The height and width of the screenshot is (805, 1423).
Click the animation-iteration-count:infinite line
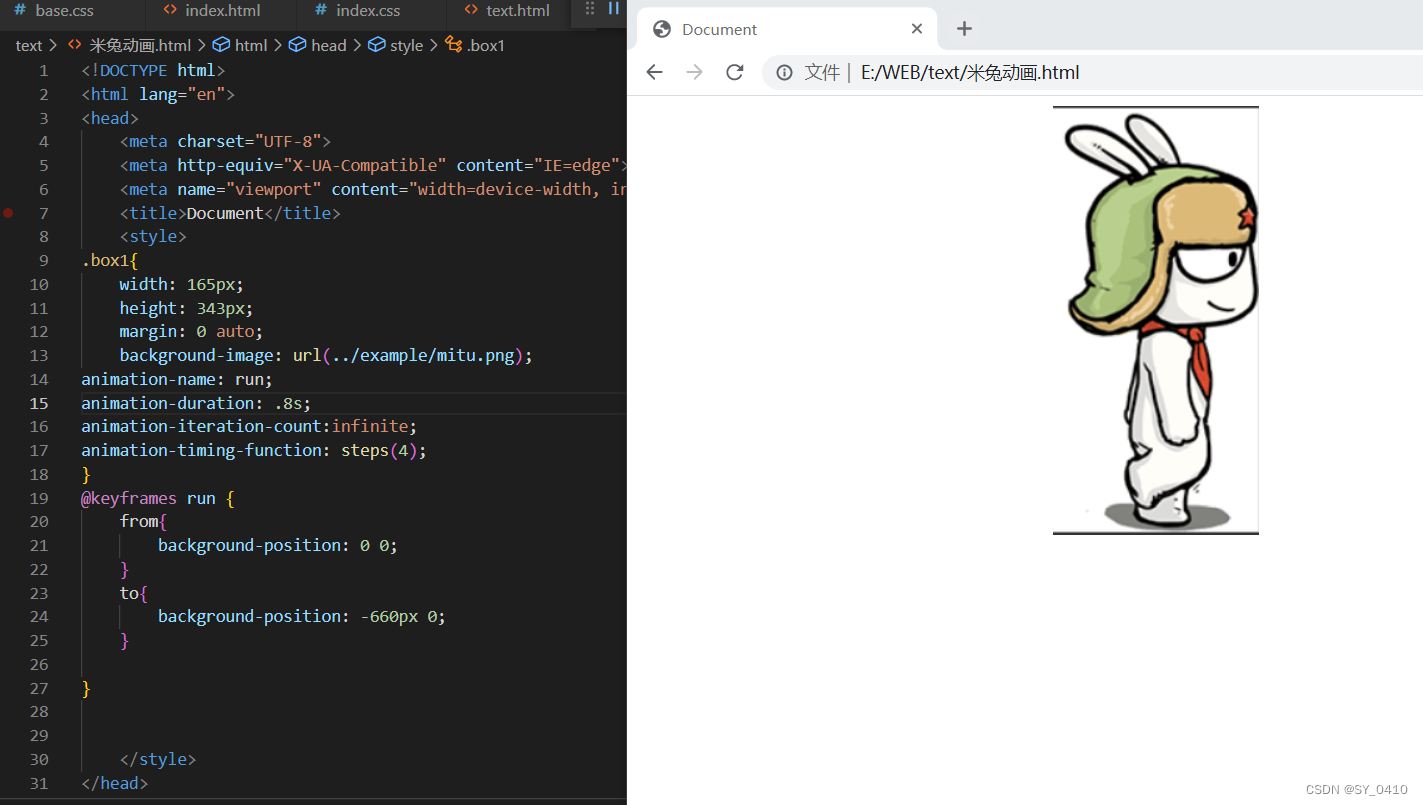click(x=249, y=427)
